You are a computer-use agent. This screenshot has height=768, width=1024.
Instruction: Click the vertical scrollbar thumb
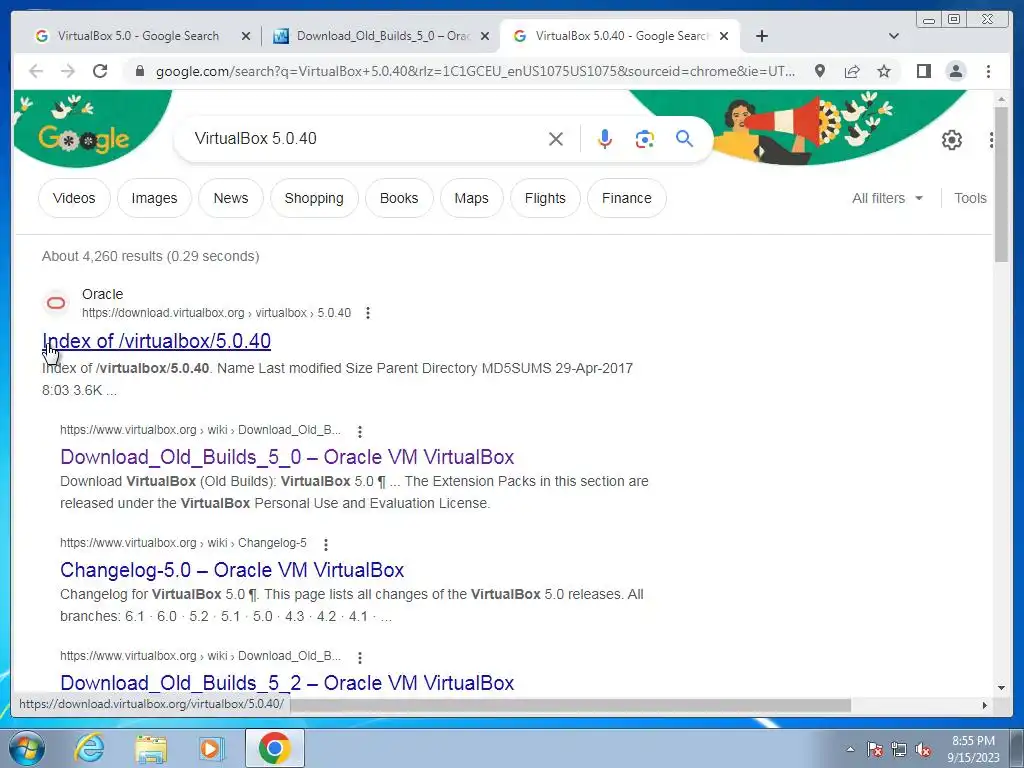1001,183
